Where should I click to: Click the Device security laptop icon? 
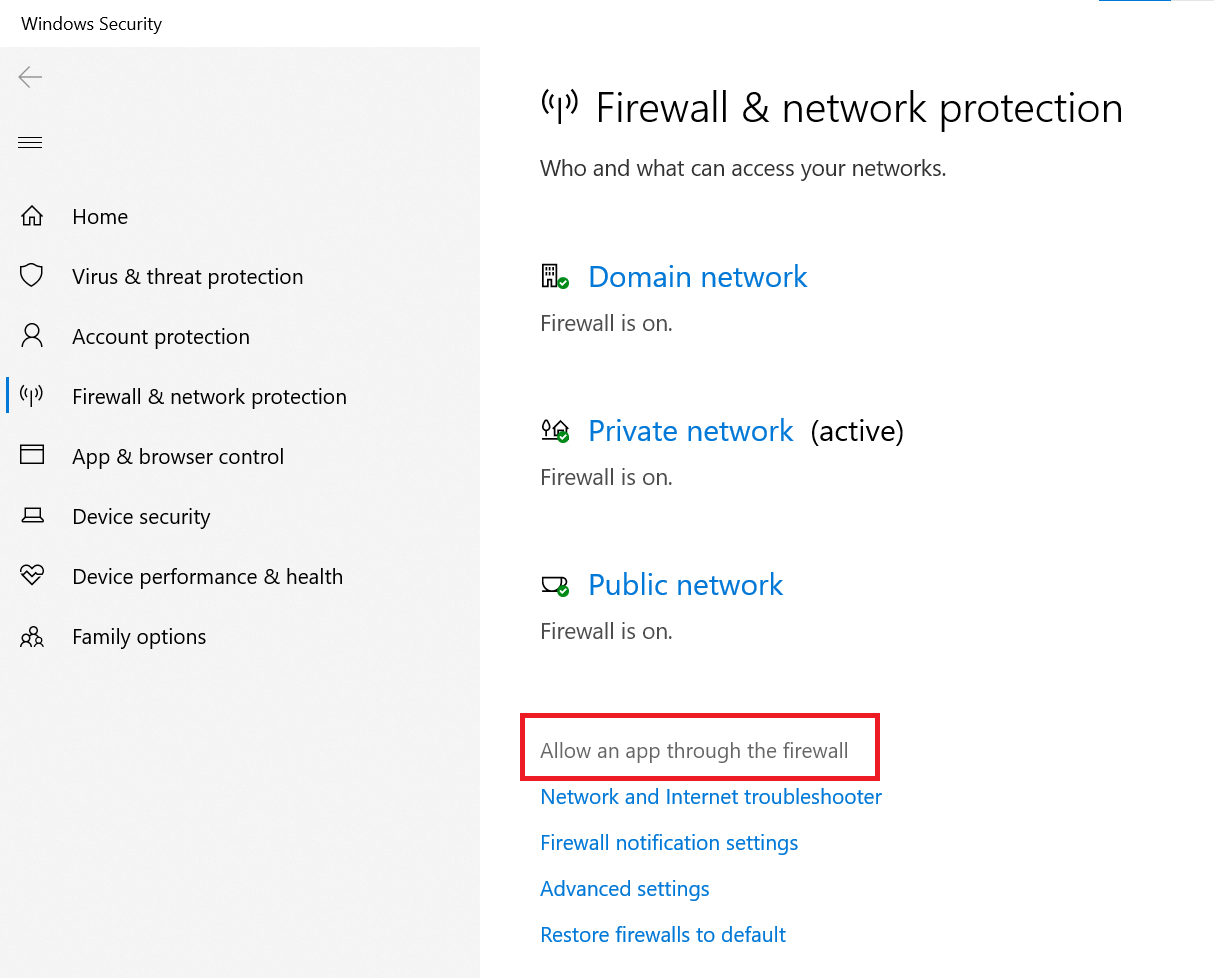pyautogui.click(x=32, y=516)
